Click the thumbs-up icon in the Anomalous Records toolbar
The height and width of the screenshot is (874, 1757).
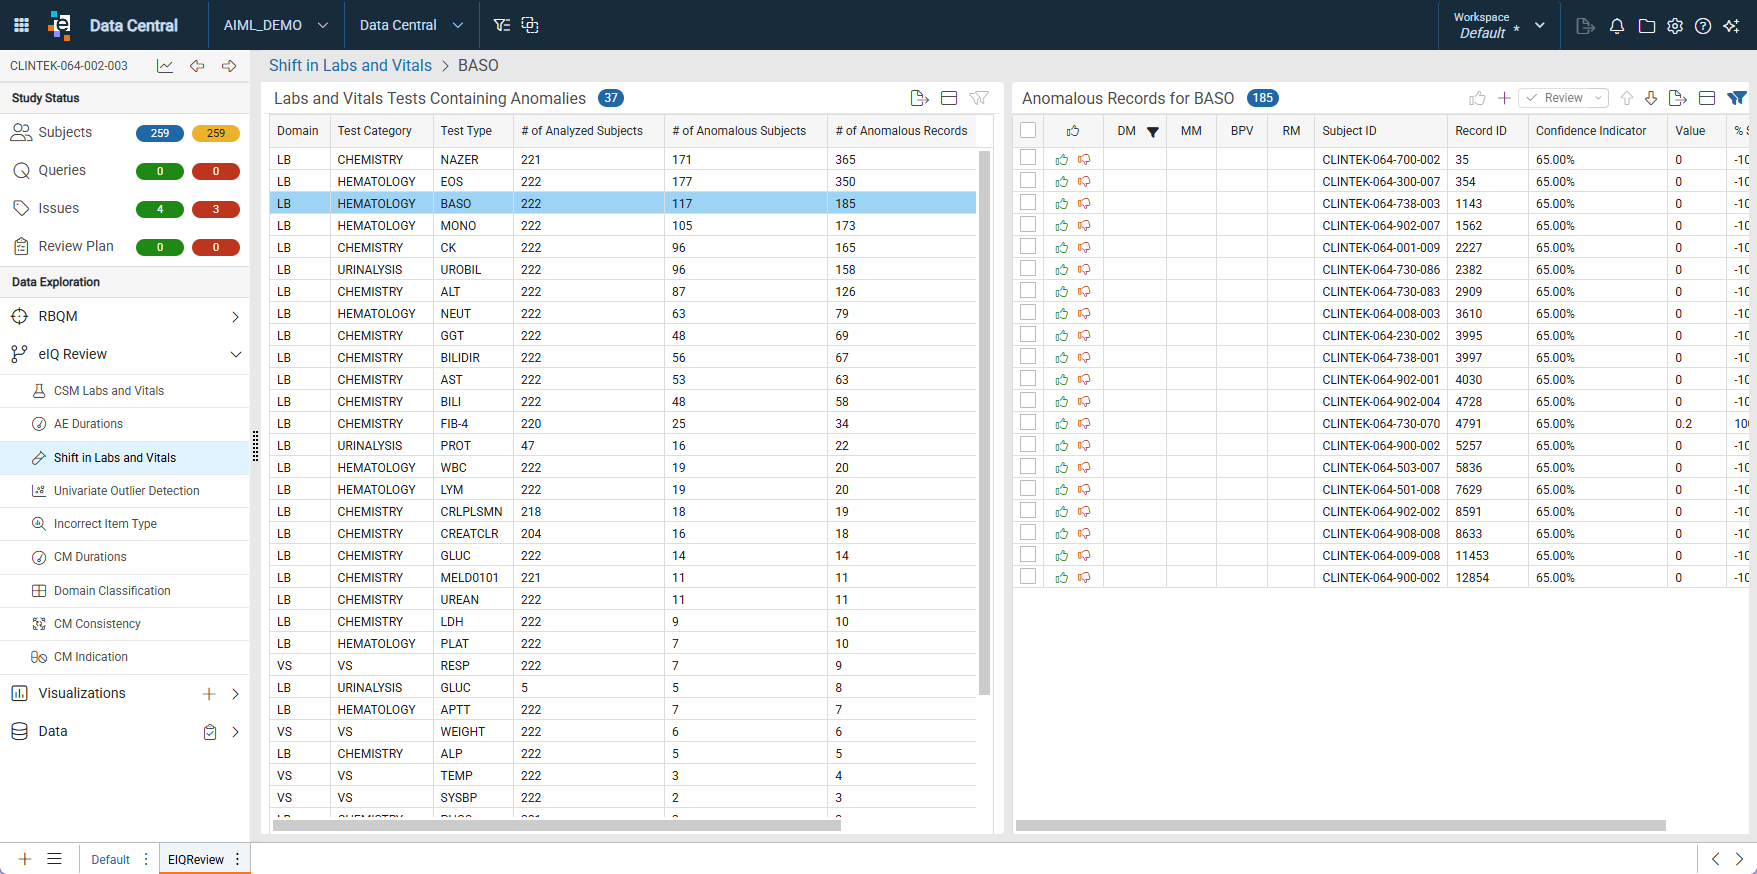click(1477, 98)
